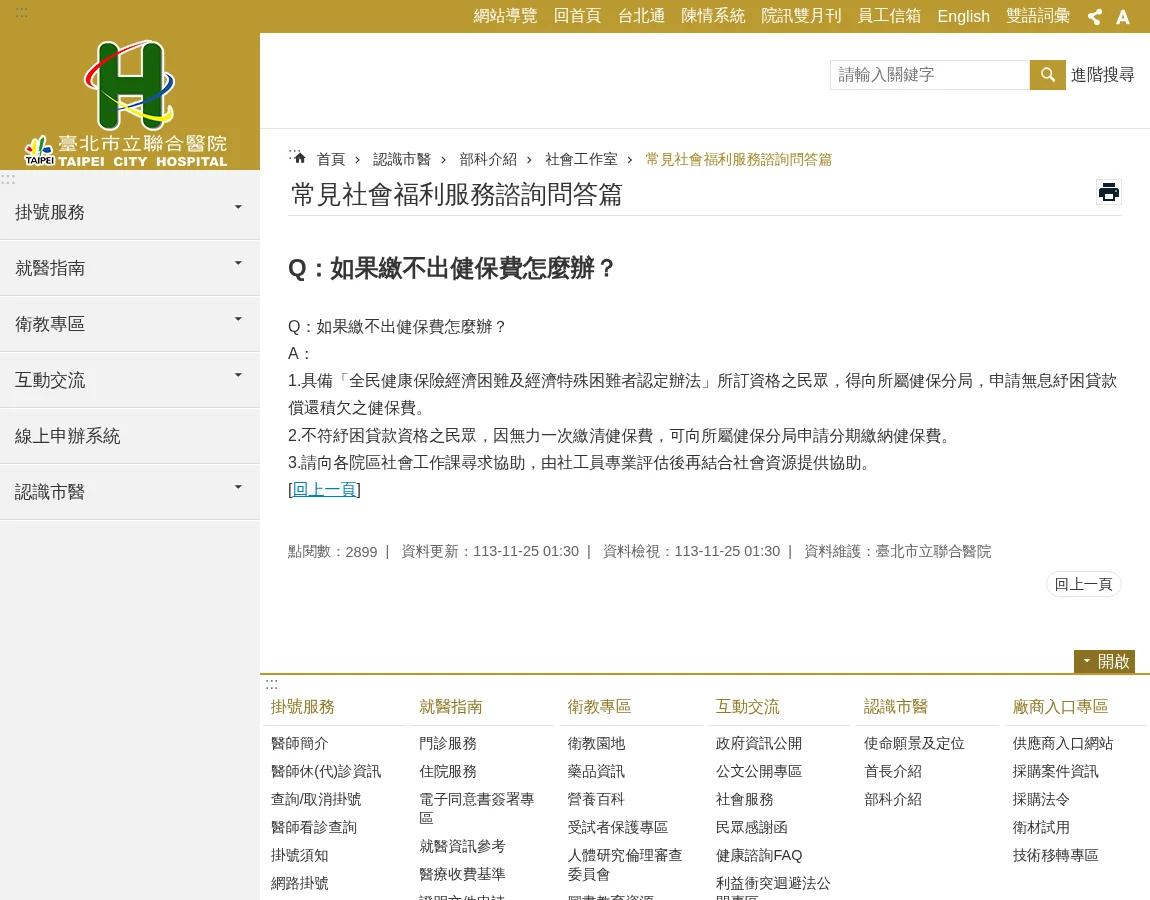
Task: Click the keyword search input field
Action: (x=930, y=75)
